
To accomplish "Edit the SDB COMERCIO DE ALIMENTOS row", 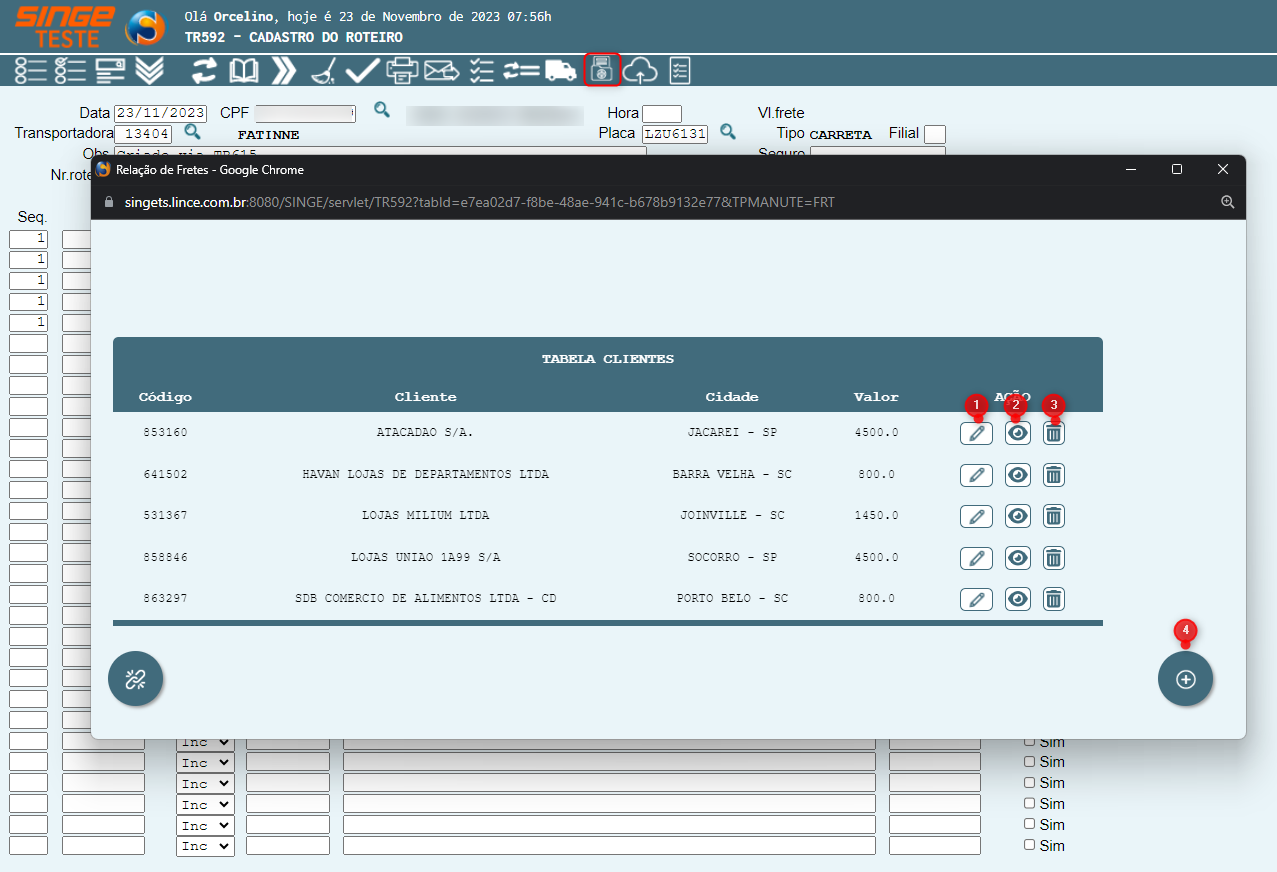I will (x=976, y=599).
